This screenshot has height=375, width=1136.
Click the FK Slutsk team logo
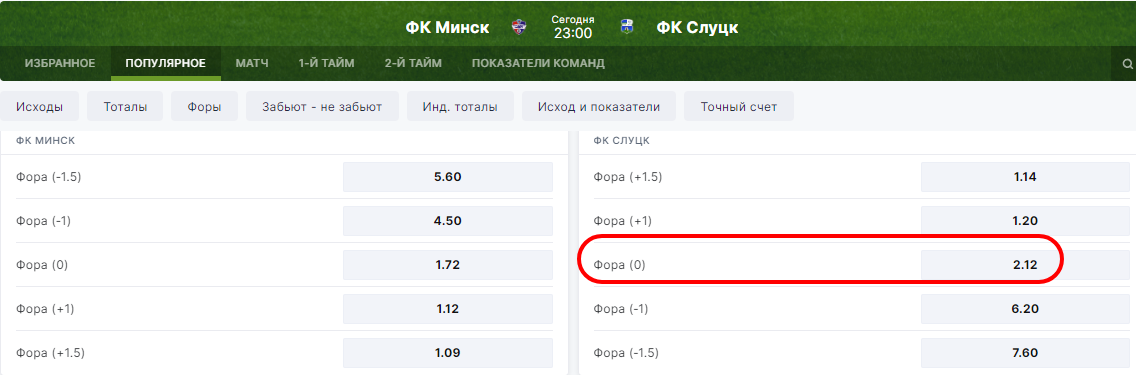point(627,27)
